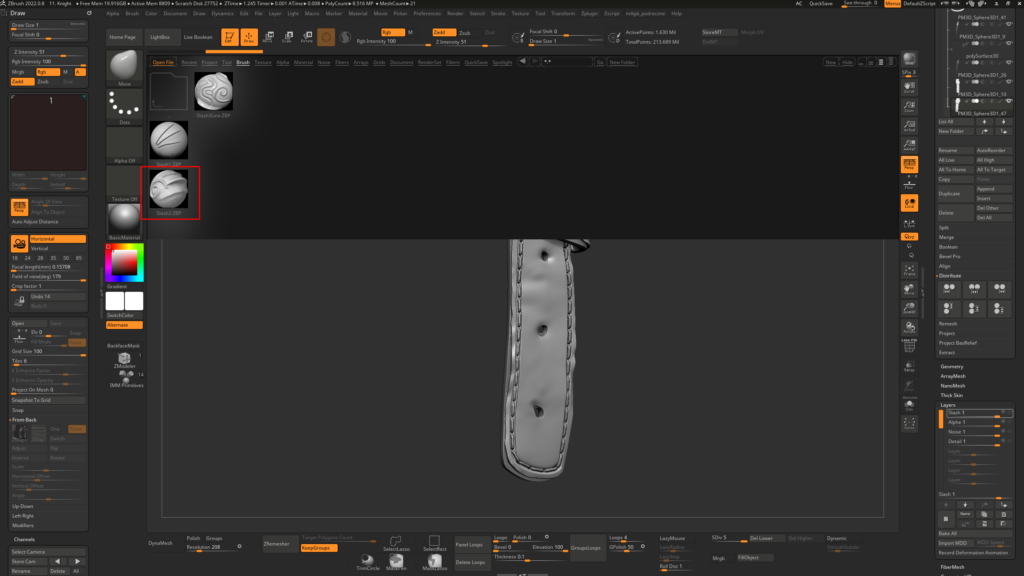Select the SelectRect brush icon

click(x=434, y=543)
